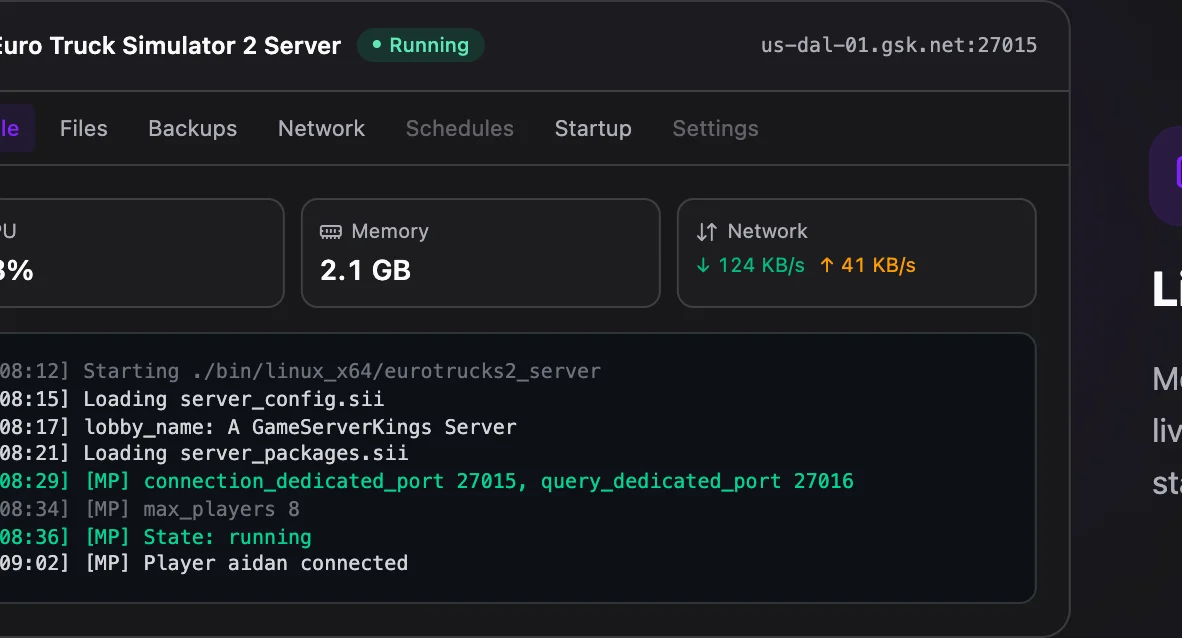Screen dimensions: 1182x638
Task: Click the lobby_name GameServerKings log line
Action: tap(258, 427)
